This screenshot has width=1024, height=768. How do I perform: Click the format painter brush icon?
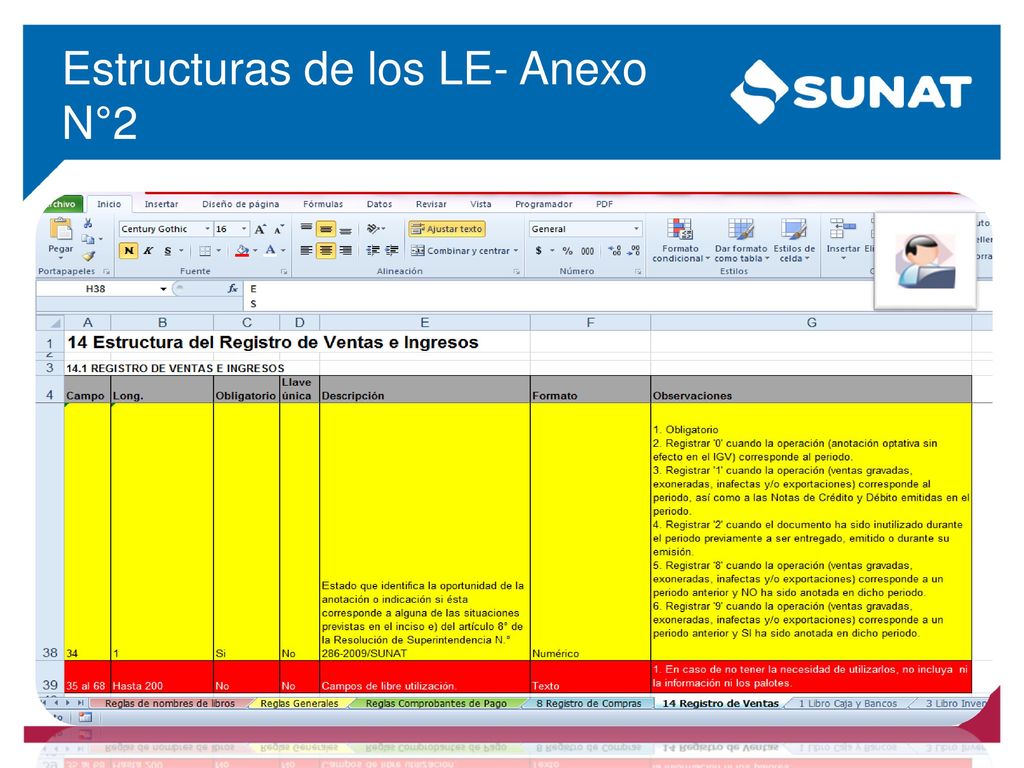tap(88, 256)
